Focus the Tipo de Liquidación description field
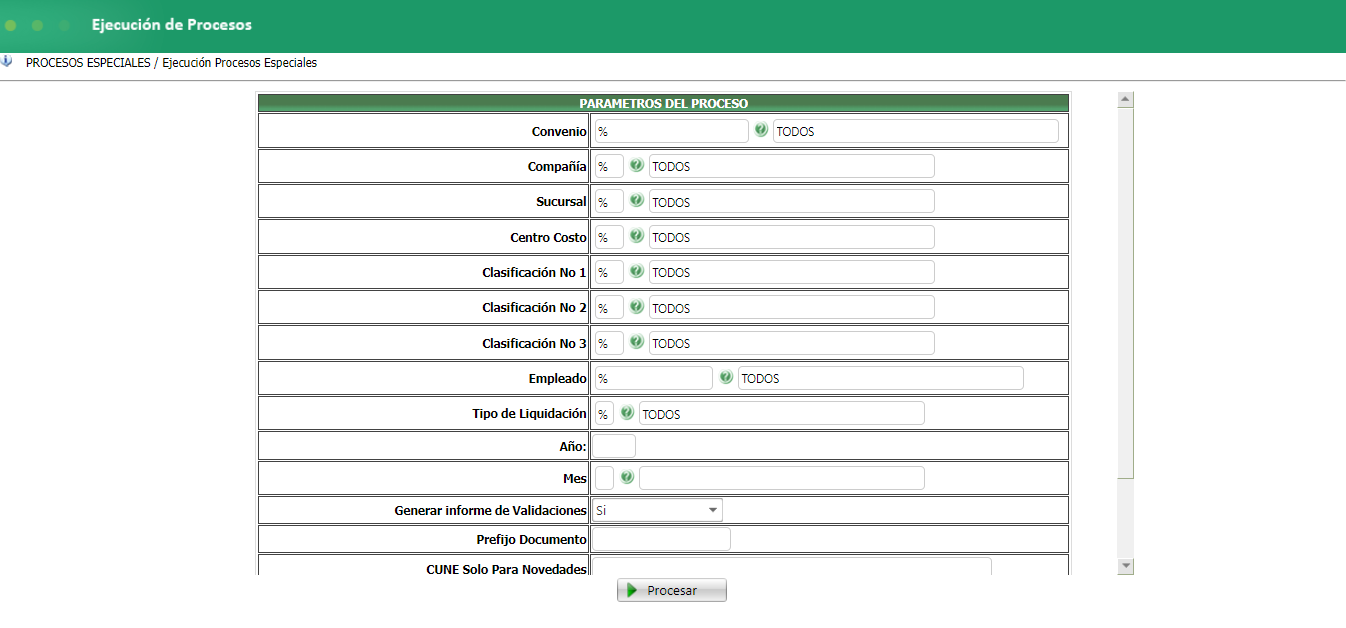The image size is (1346, 628). coord(782,413)
